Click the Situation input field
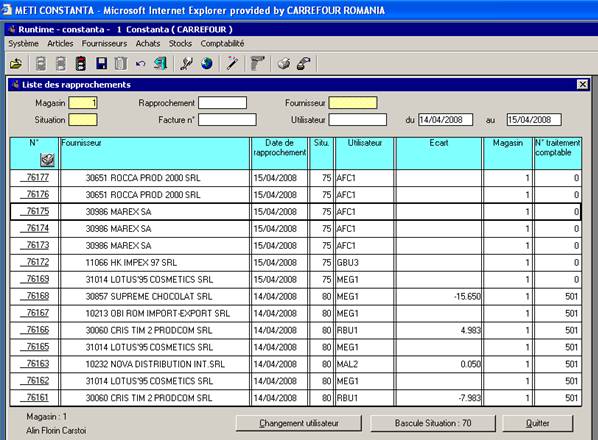 pos(83,120)
